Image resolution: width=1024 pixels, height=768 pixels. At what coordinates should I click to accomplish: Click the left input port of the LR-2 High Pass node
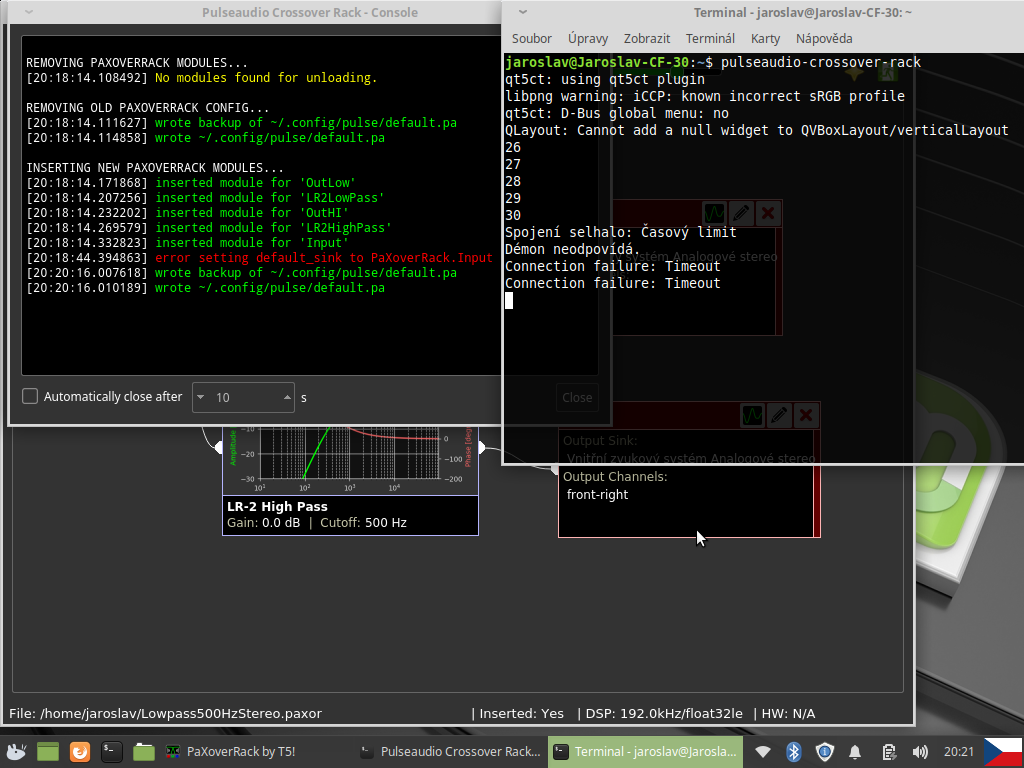click(x=218, y=447)
